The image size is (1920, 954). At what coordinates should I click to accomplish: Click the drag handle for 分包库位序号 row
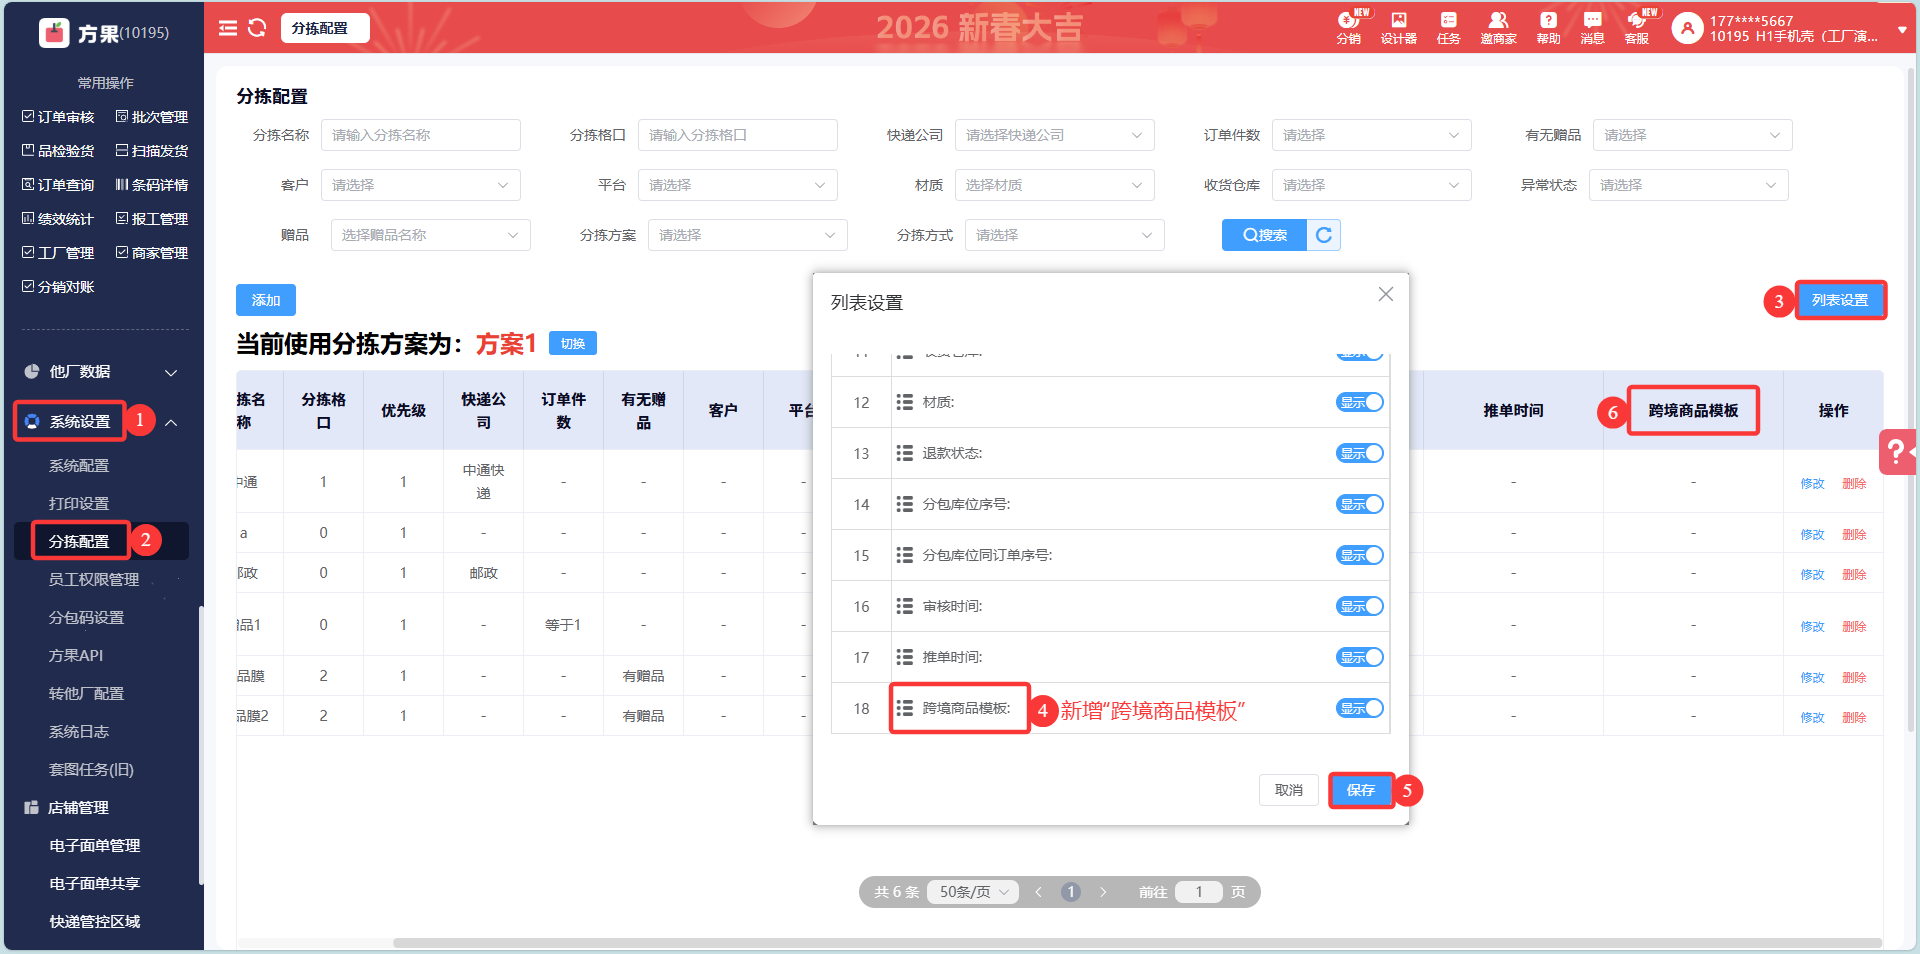pos(904,504)
